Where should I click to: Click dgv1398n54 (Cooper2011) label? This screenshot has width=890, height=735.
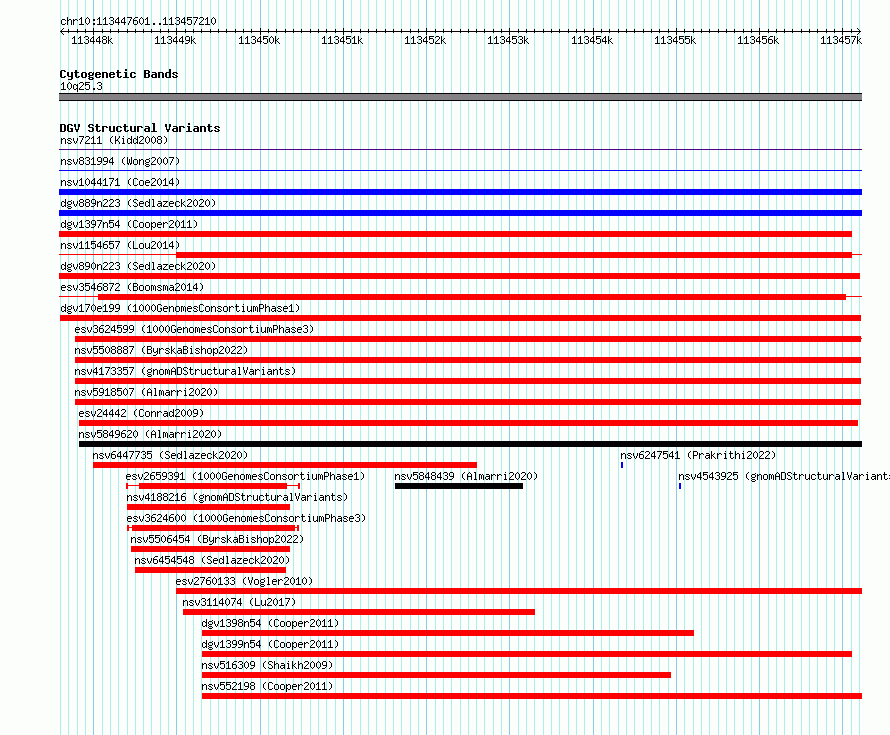click(270, 623)
